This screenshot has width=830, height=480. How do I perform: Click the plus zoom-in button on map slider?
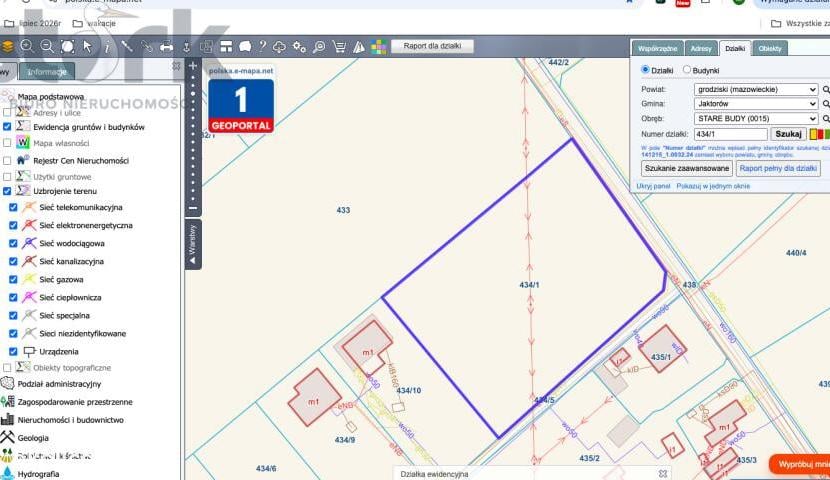[x=193, y=66]
